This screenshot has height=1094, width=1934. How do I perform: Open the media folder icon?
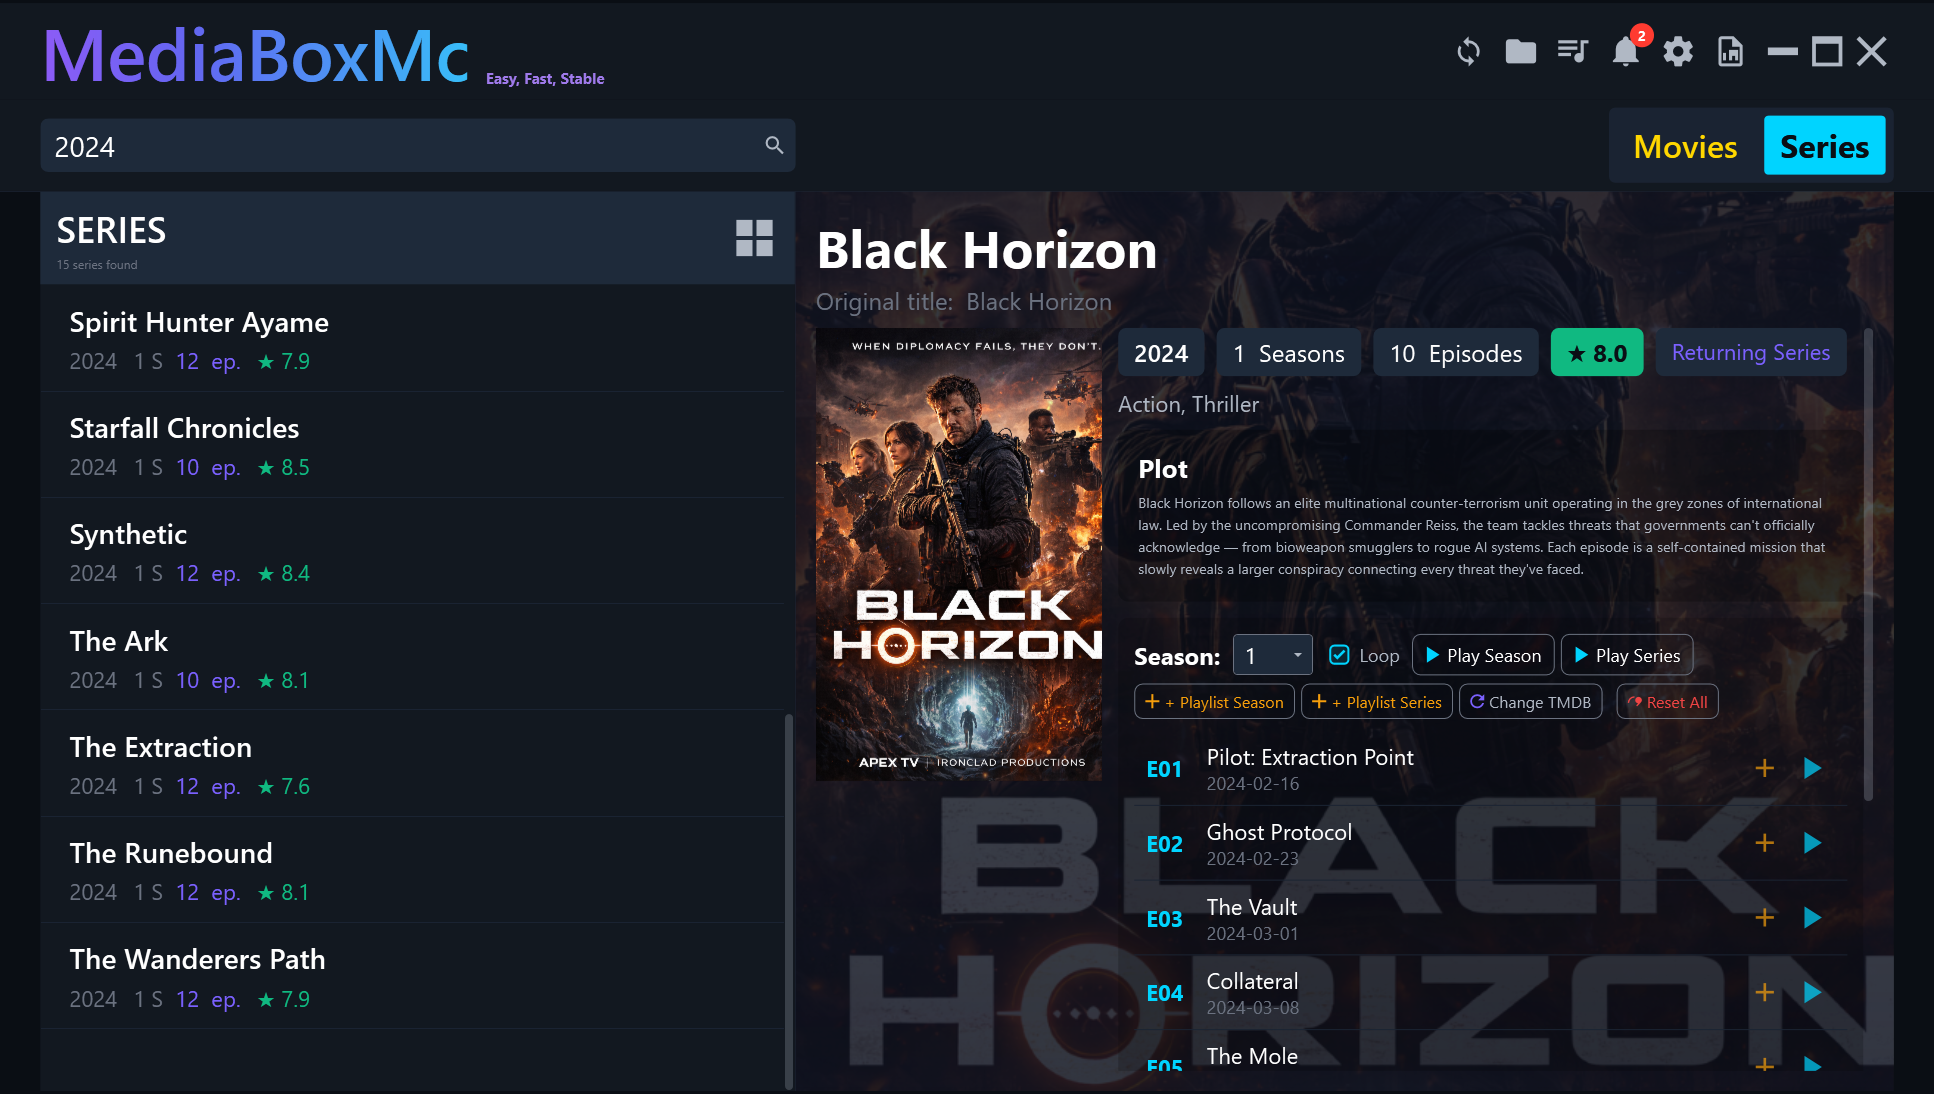1520,52
